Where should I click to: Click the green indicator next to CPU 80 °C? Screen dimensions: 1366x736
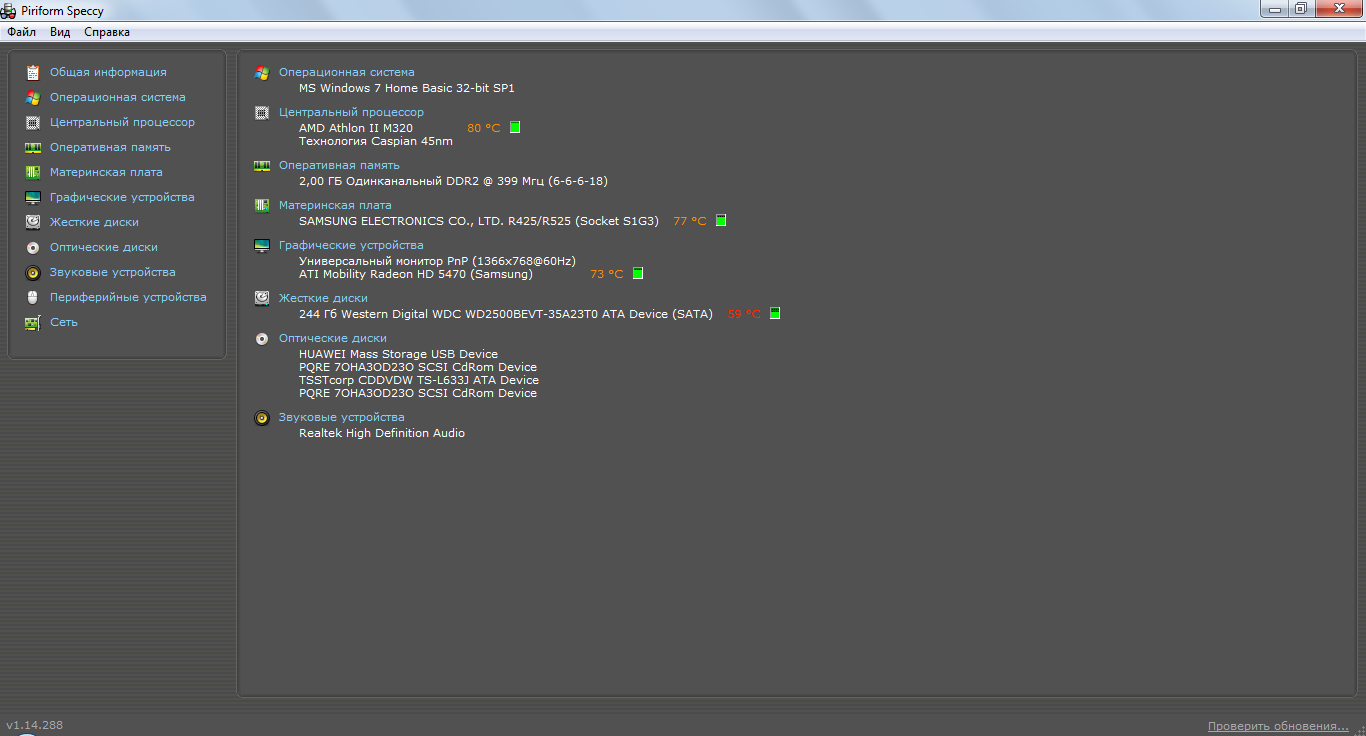click(x=515, y=128)
